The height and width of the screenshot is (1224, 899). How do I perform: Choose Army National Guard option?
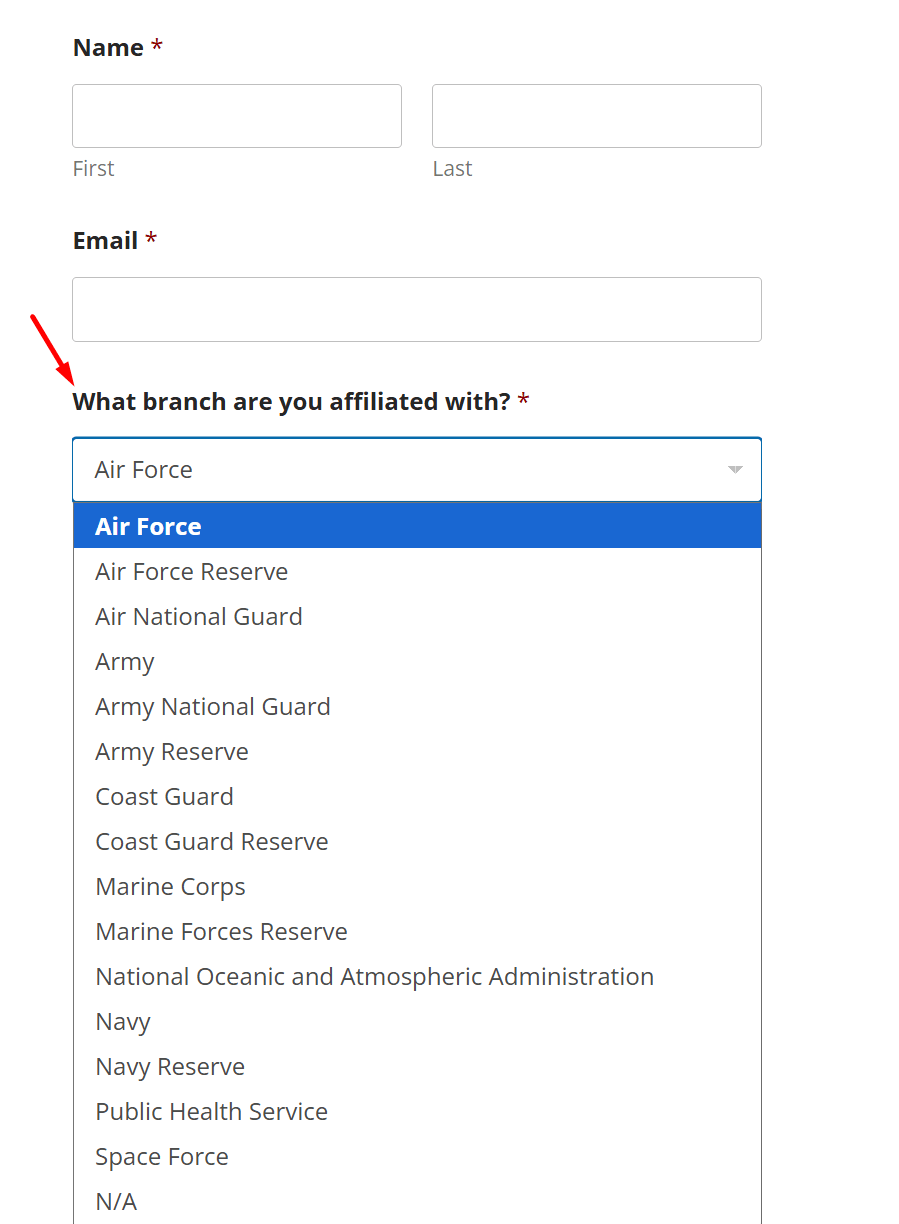coord(212,706)
